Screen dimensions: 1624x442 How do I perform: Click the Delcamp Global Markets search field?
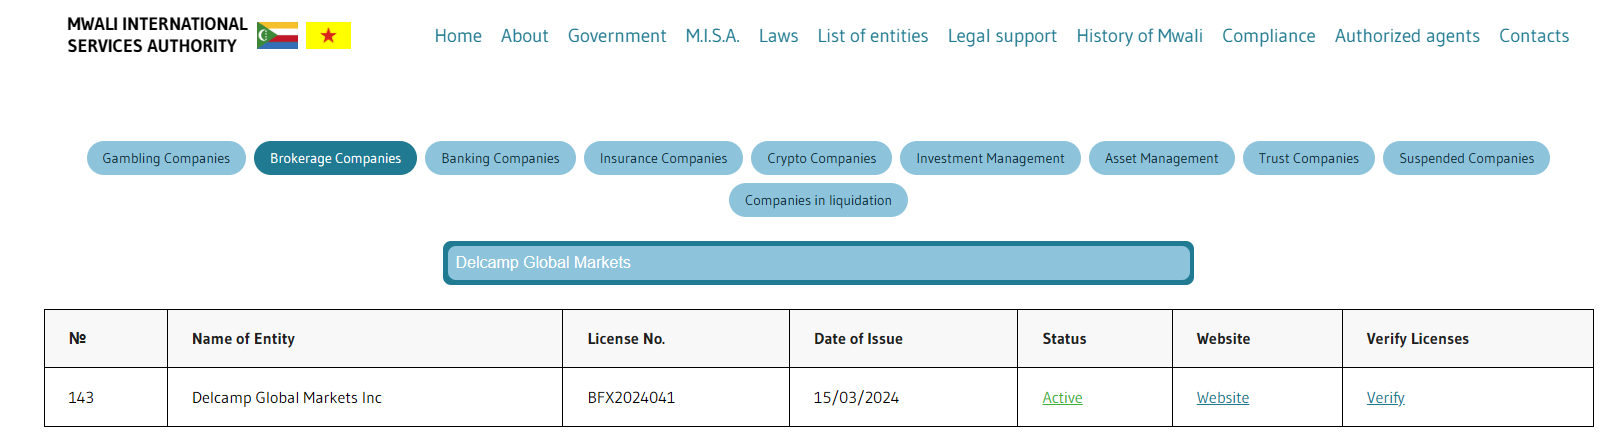pos(817,263)
